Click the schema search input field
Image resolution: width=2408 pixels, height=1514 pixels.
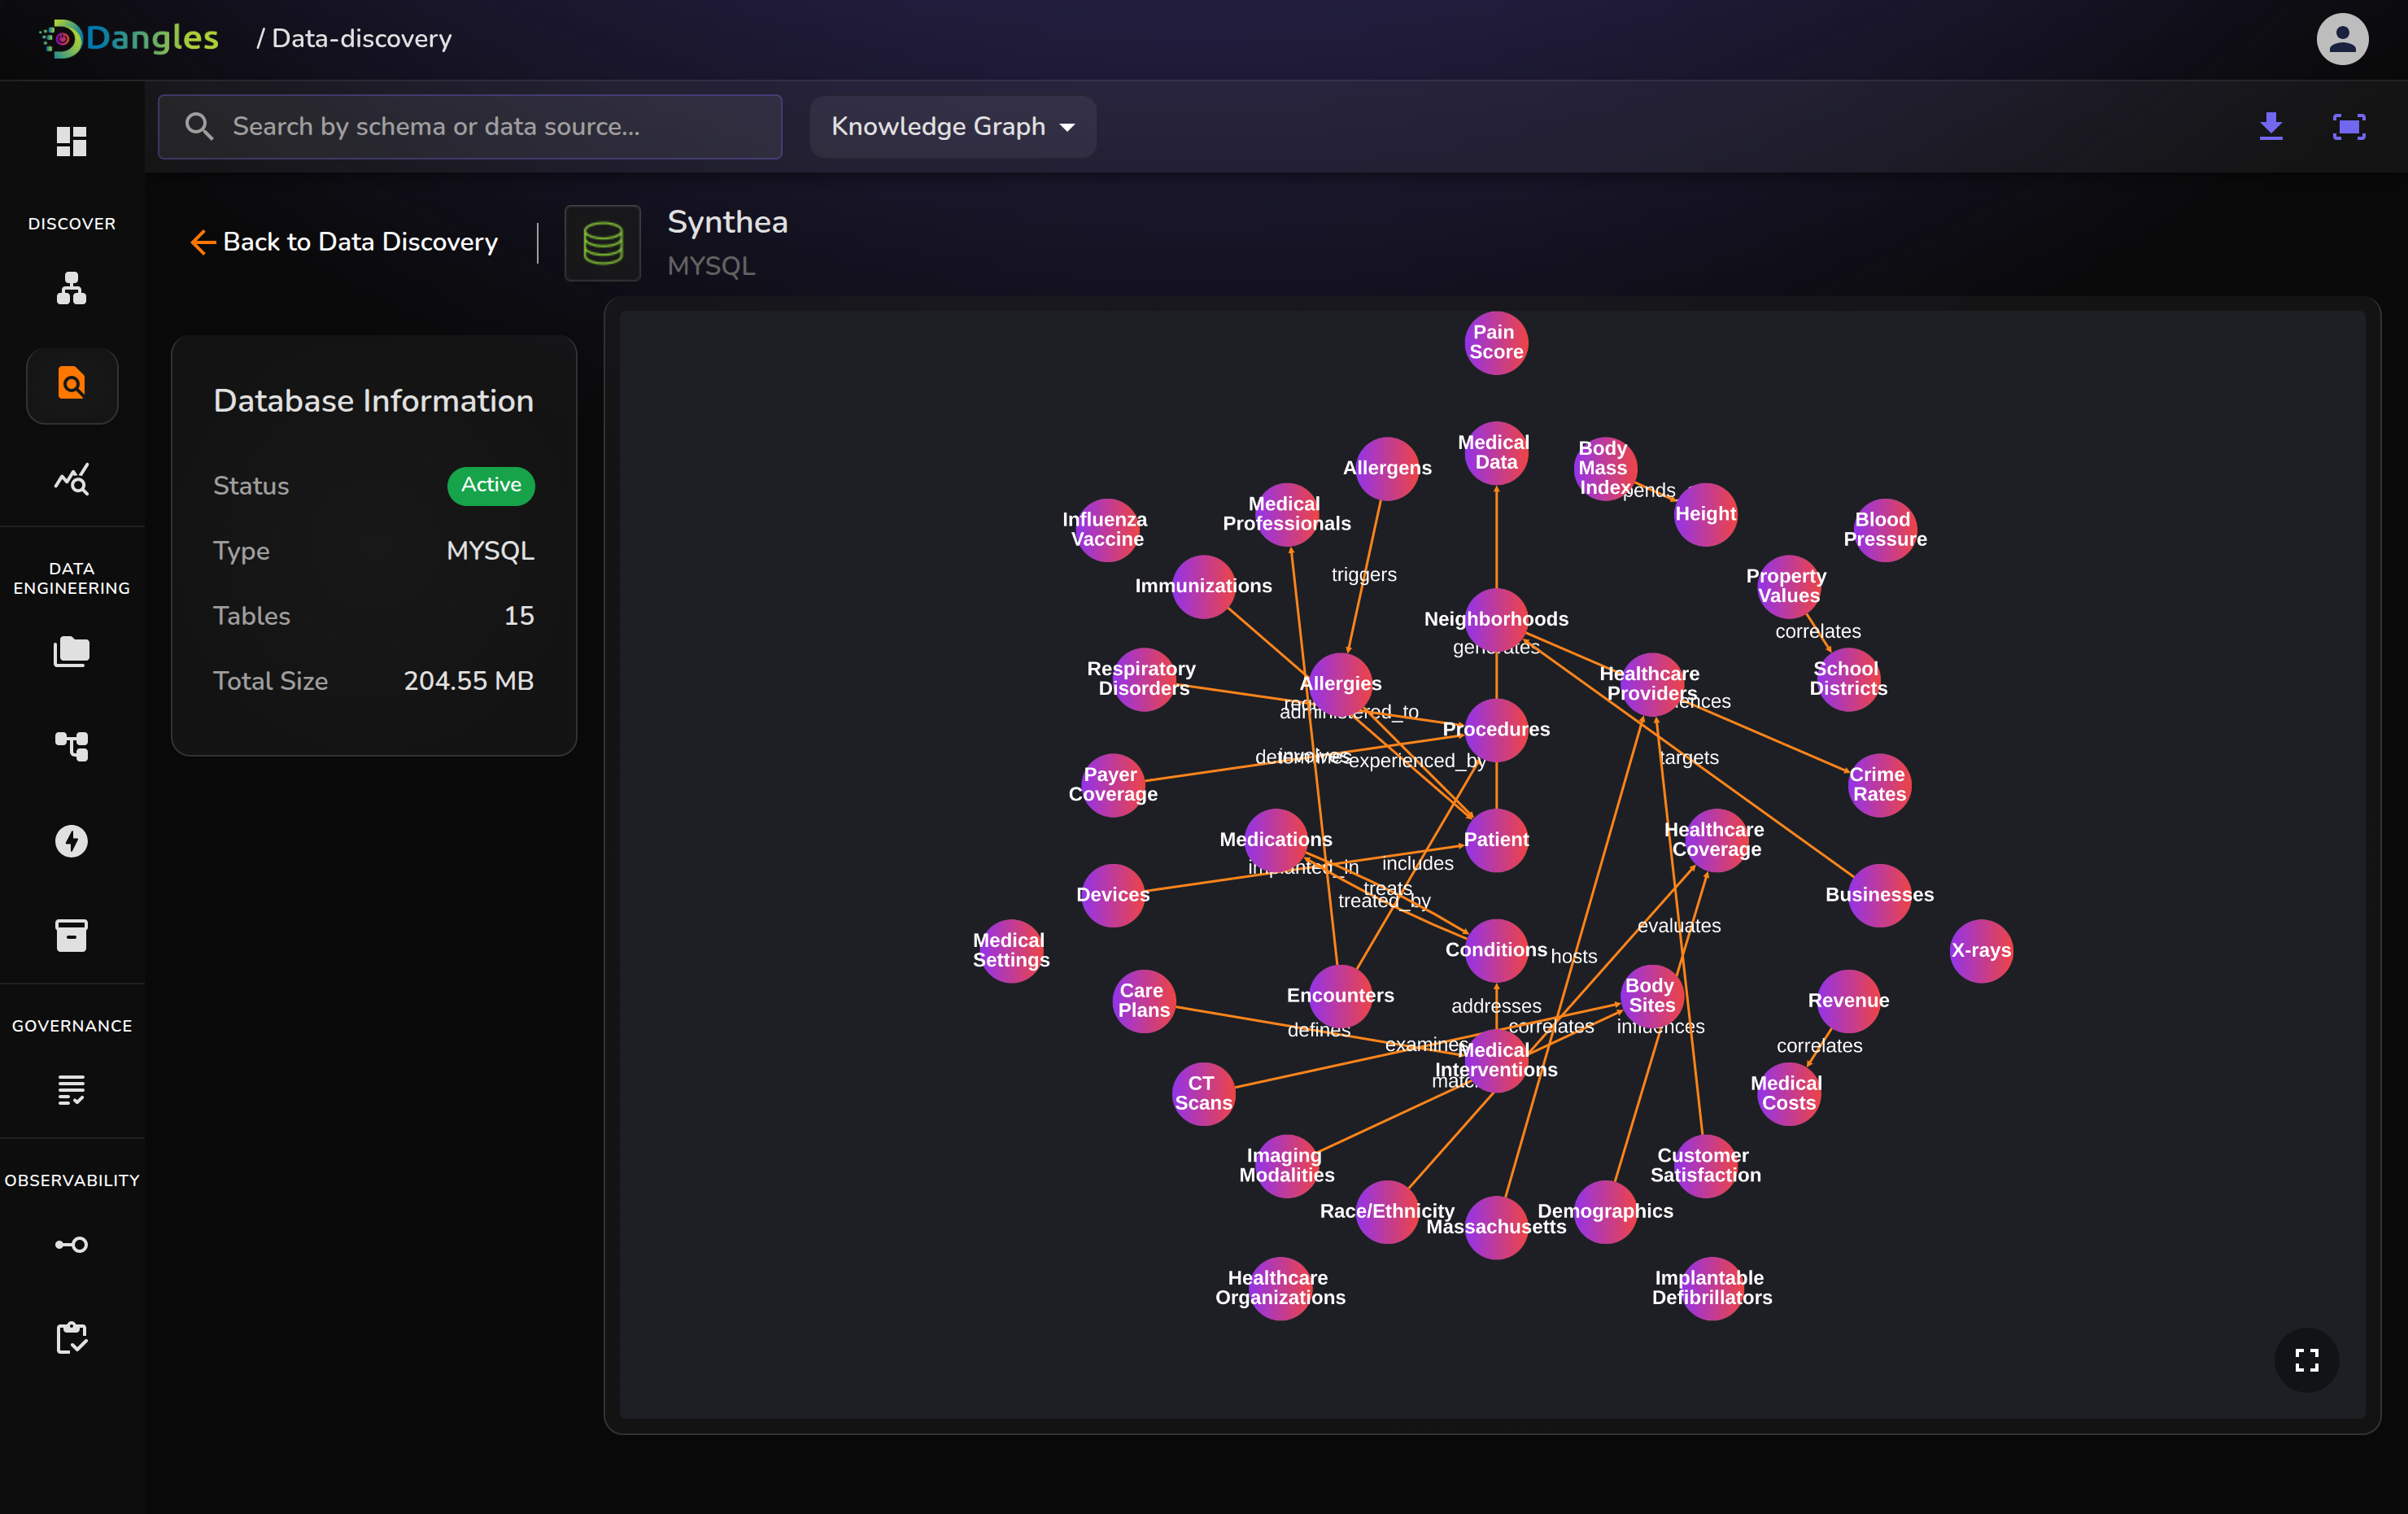point(470,126)
